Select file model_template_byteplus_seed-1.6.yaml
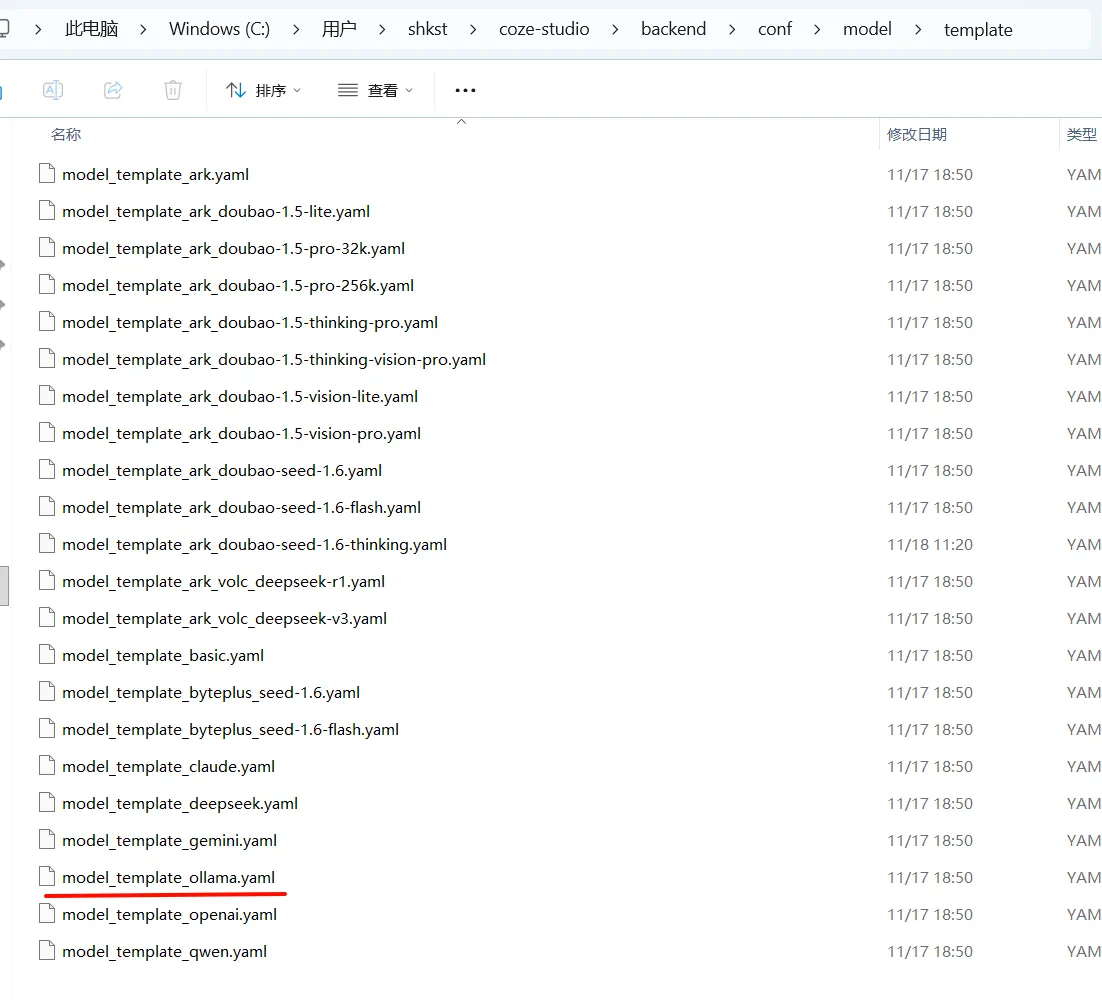 (x=211, y=693)
